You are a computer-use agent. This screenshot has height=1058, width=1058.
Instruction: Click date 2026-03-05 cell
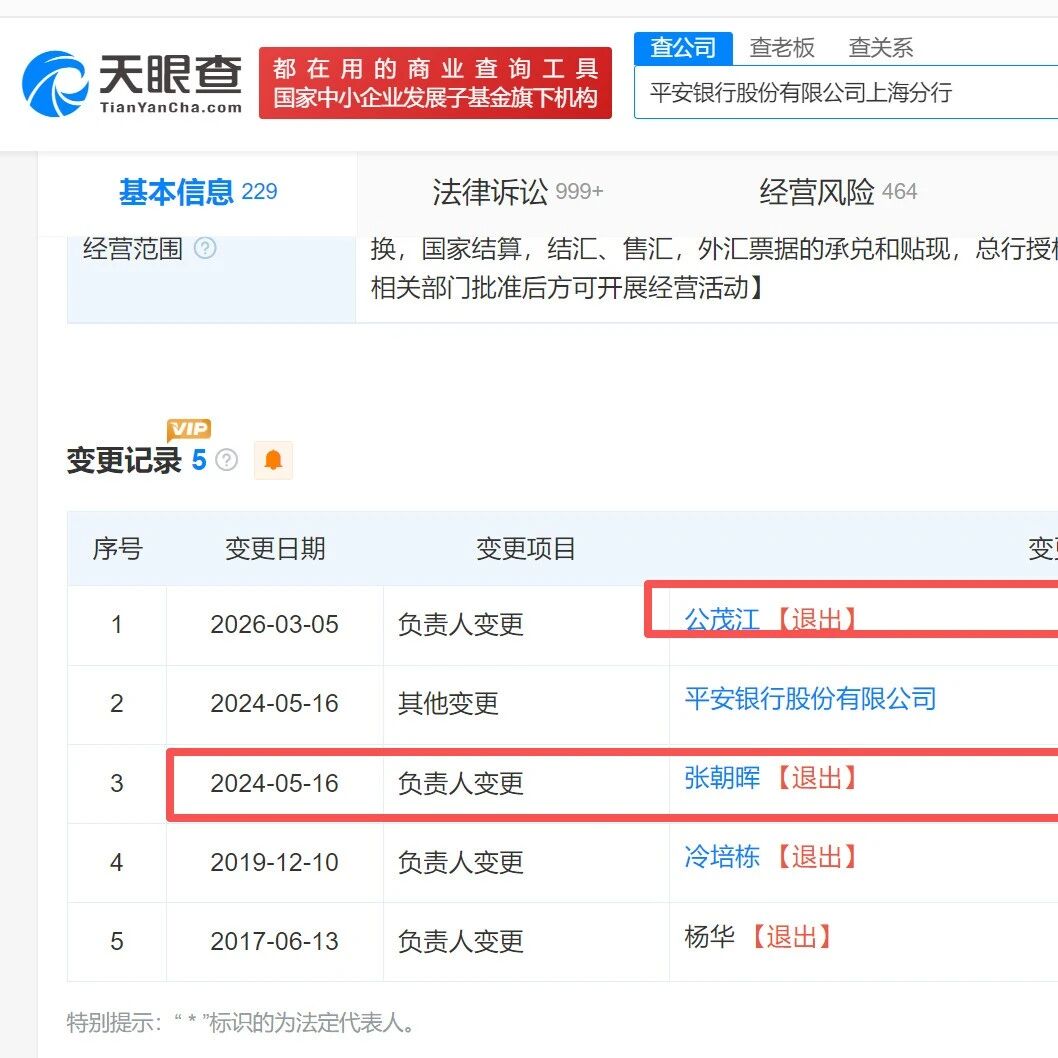tap(275, 625)
